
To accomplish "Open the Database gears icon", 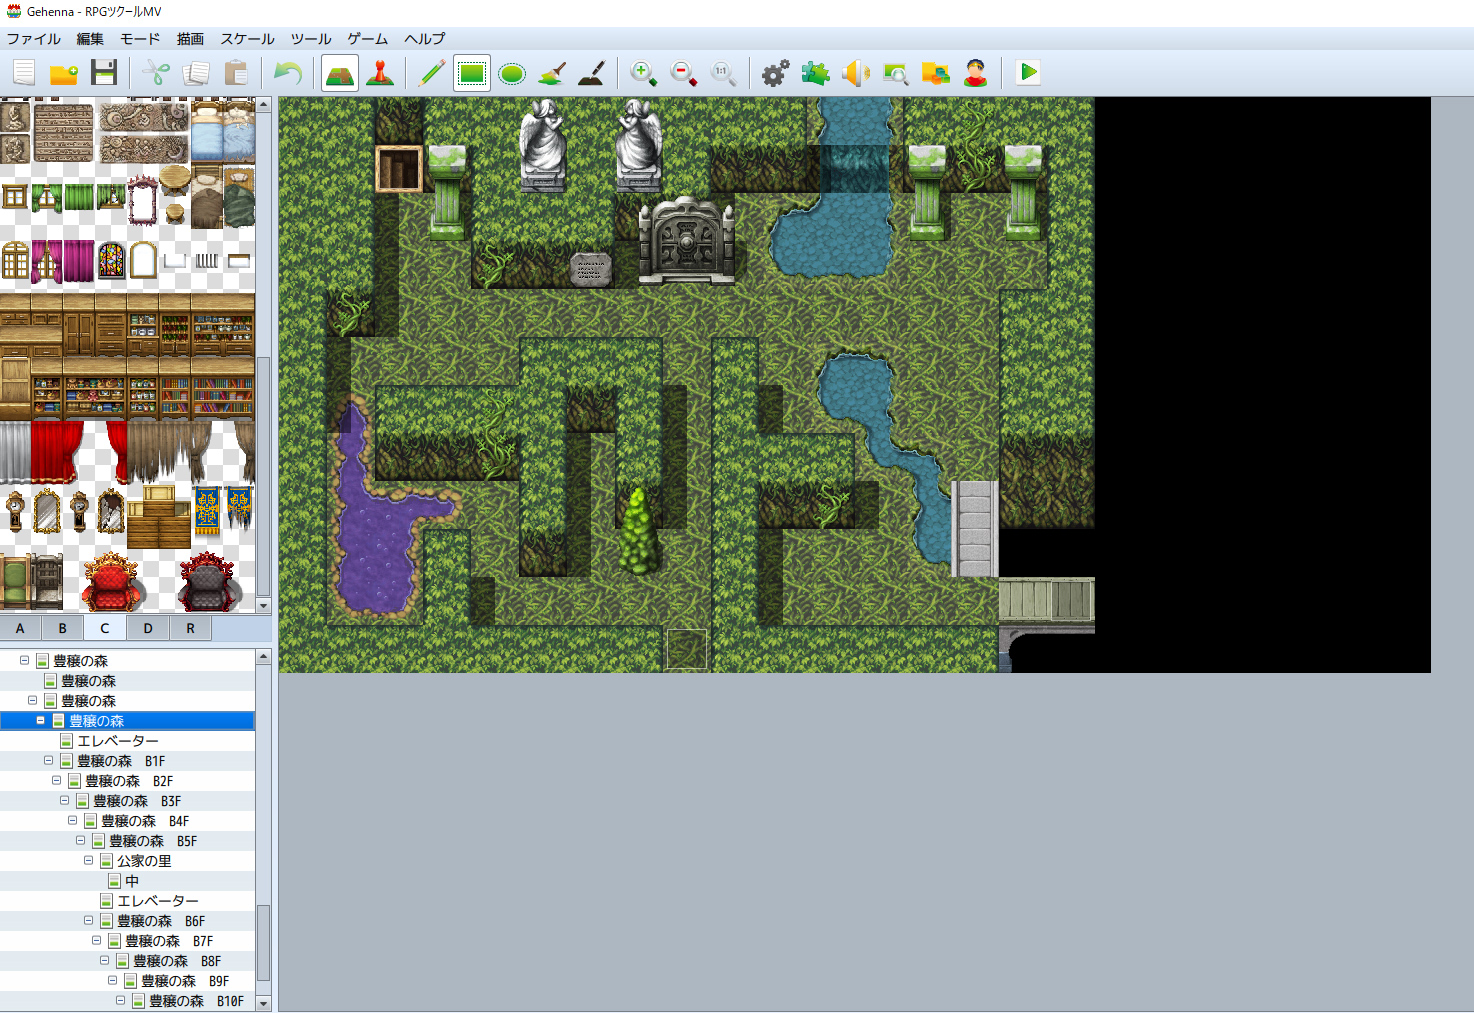I will coord(776,73).
